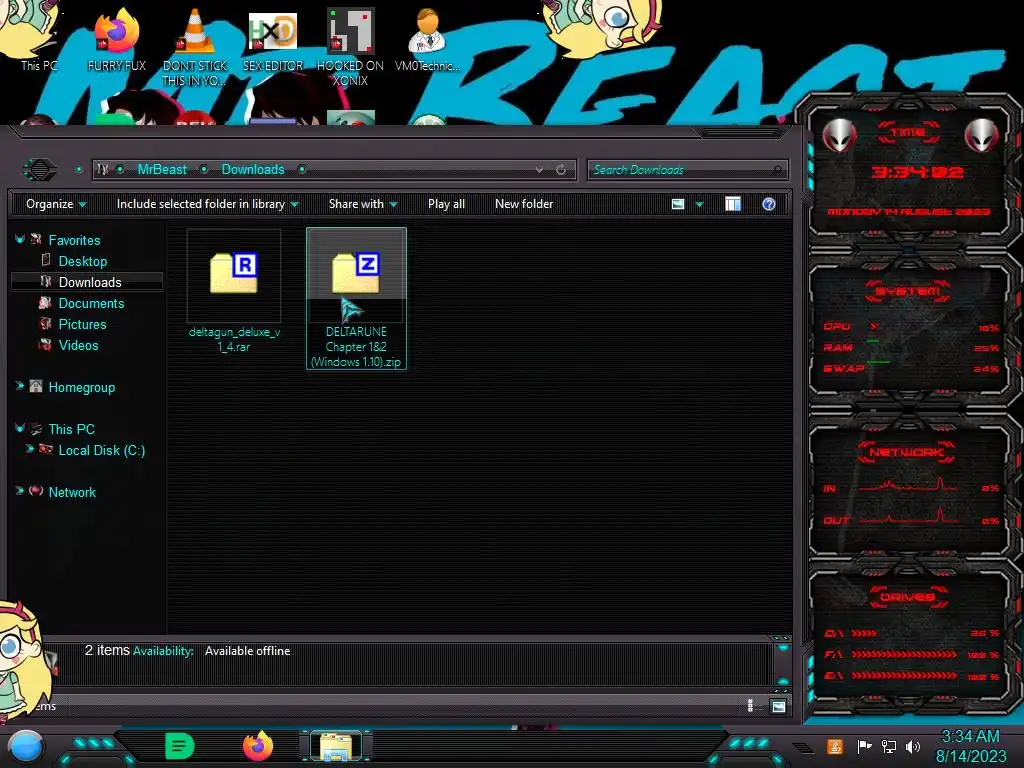Image resolution: width=1024 pixels, height=768 pixels.
Task: Click the left alien head gadget icon
Action: pos(839,136)
